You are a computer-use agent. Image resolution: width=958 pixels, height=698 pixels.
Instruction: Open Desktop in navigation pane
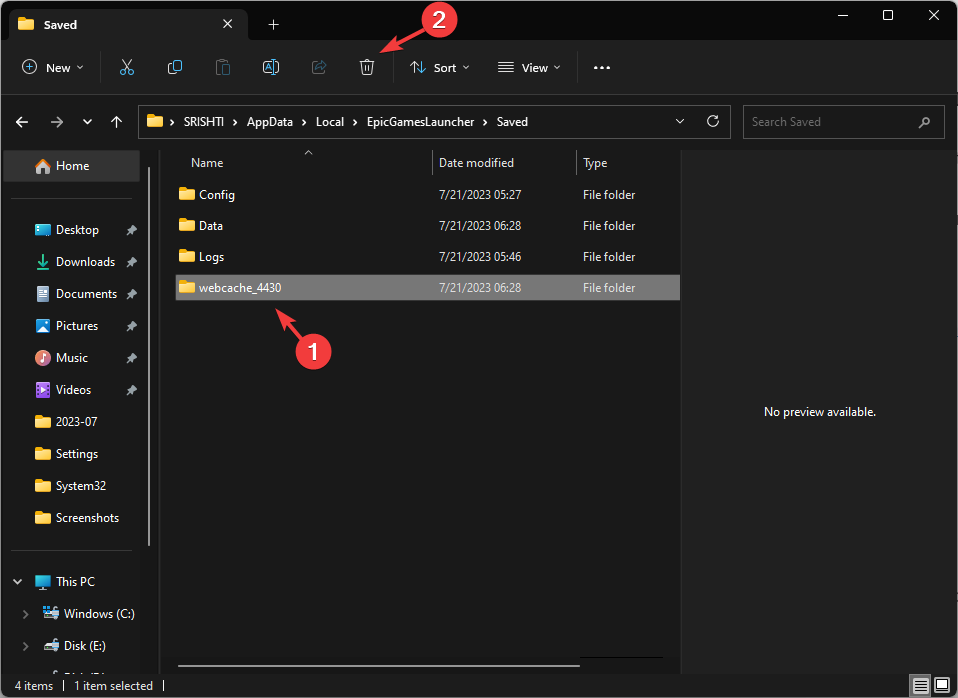point(76,230)
